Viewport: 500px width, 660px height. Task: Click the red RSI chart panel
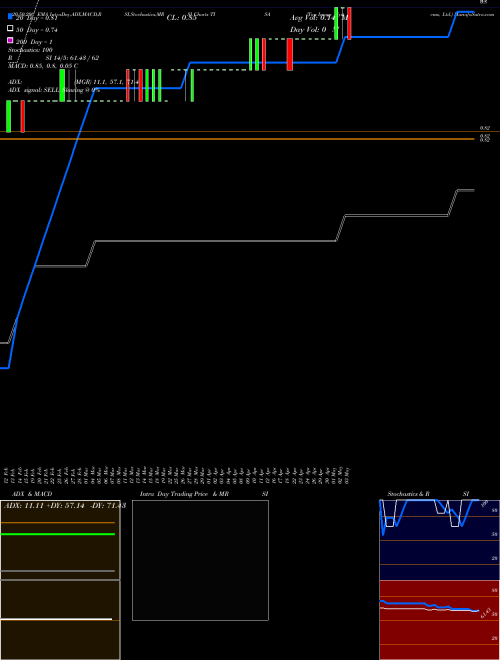(x=439, y=620)
